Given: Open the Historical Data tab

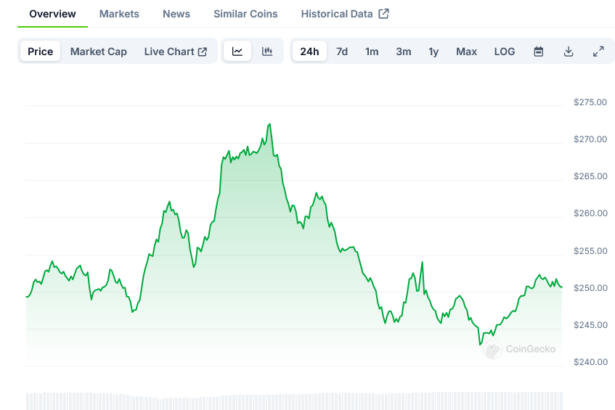Looking at the screenshot, I should pos(345,14).
